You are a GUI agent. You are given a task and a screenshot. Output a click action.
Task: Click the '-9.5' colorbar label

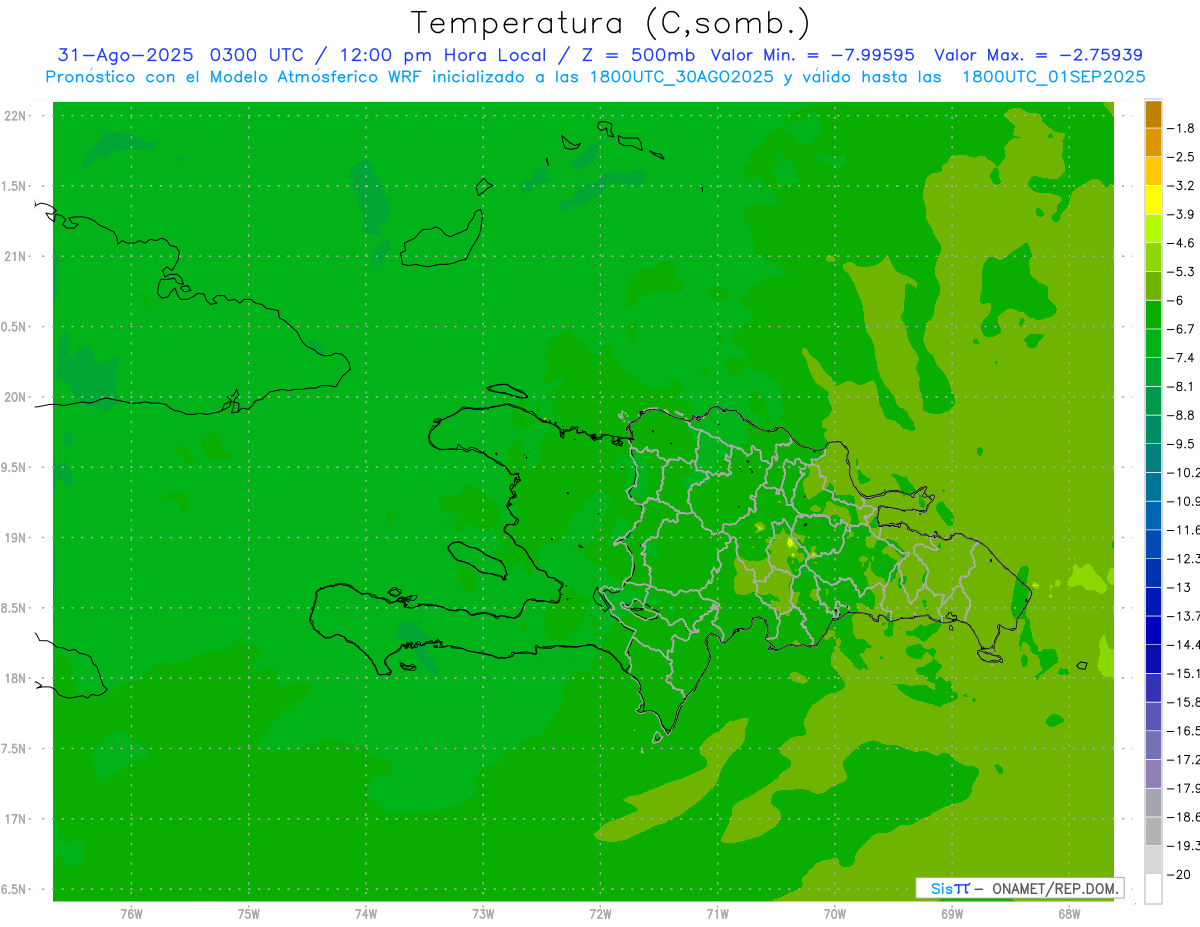pos(1181,444)
